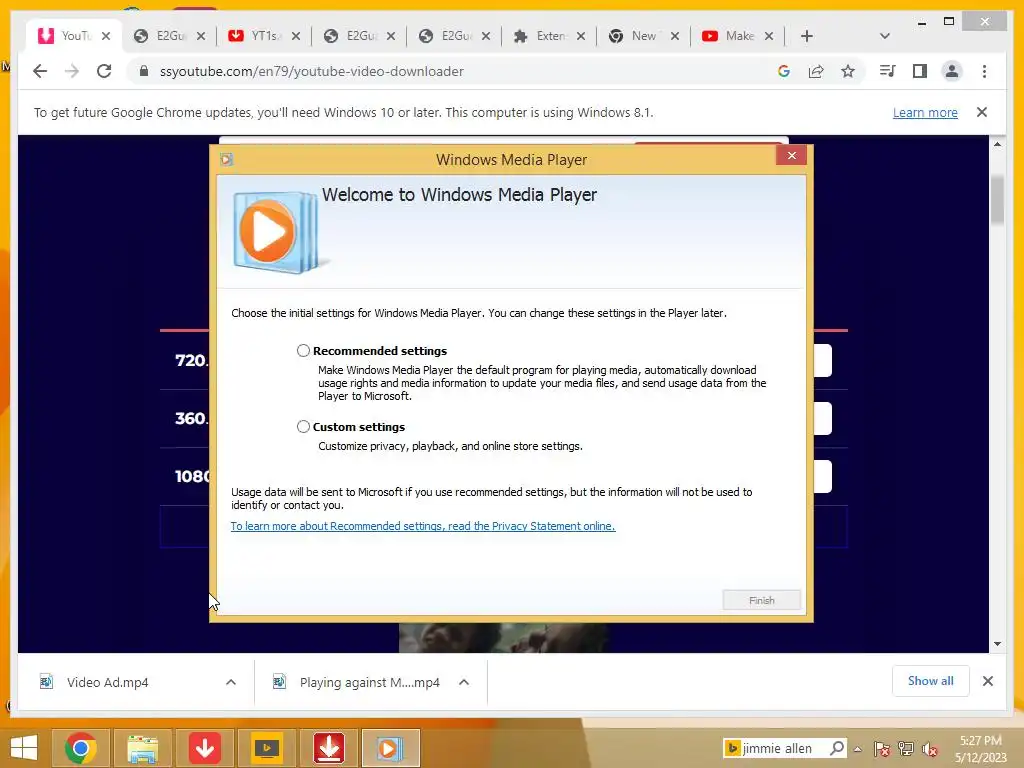Image resolution: width=1024 pixels, height=768 pixels.
Task: Toggle the Chrome side panel
Action: coord(920,71)
